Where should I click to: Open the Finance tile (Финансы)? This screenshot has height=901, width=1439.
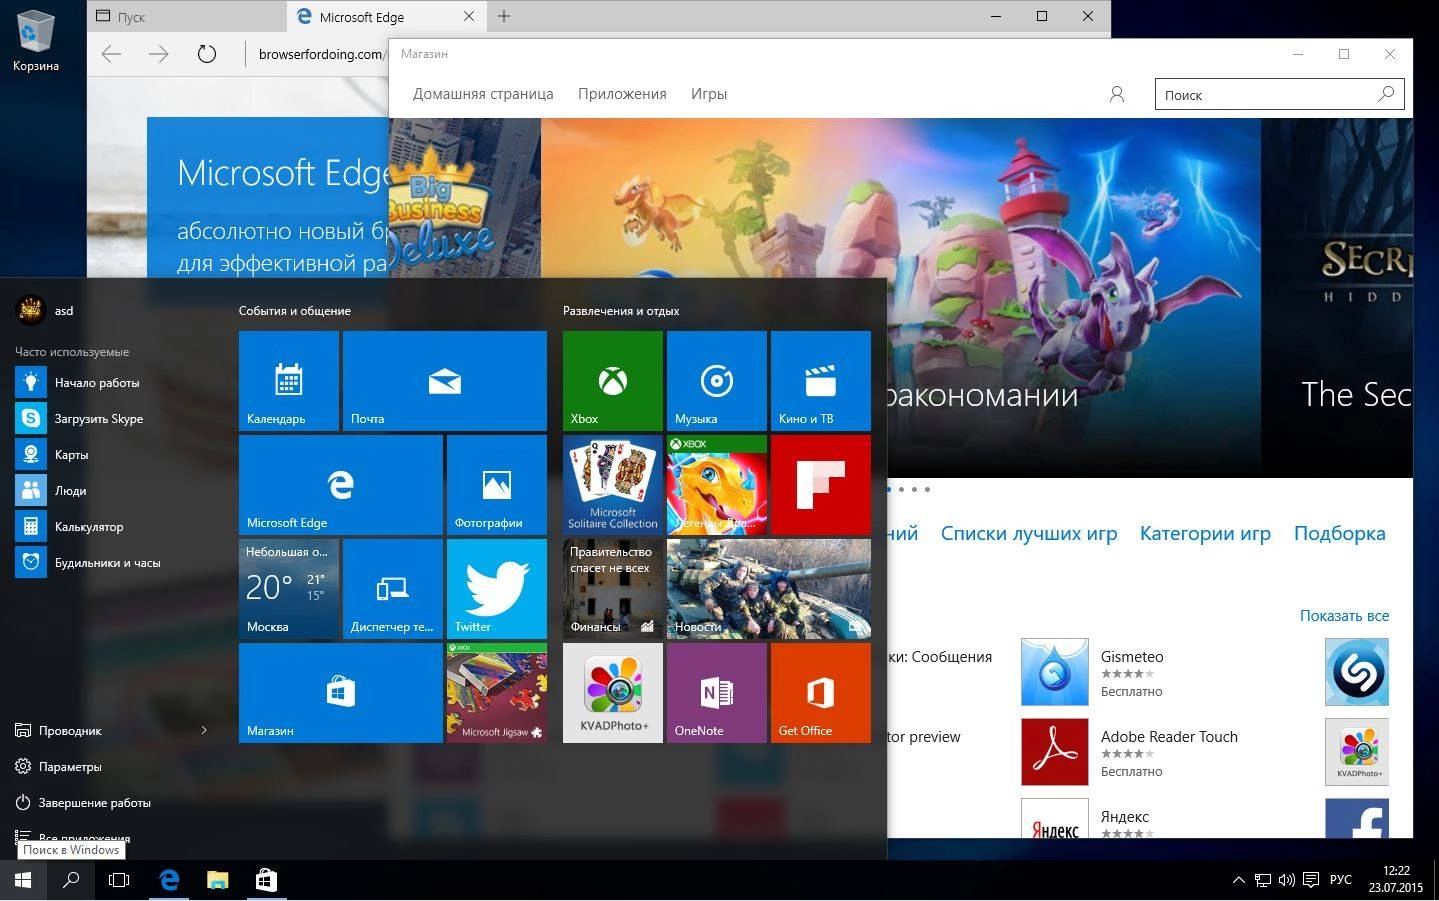pyautogui.click(x=613, y=589)
